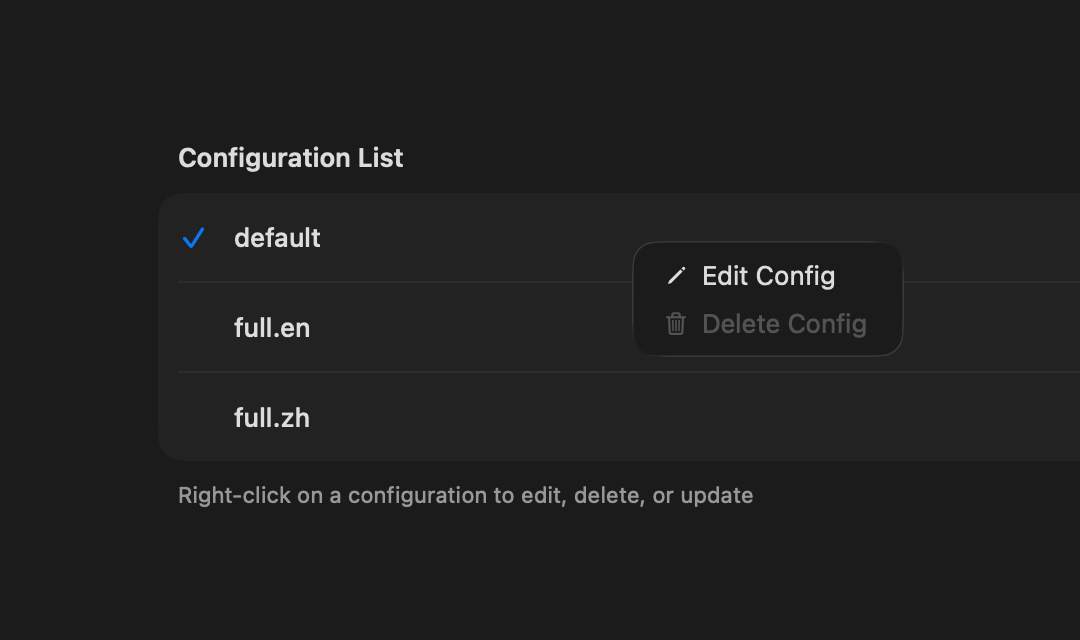Activate the full.en config entry

(x=400, y=328)
